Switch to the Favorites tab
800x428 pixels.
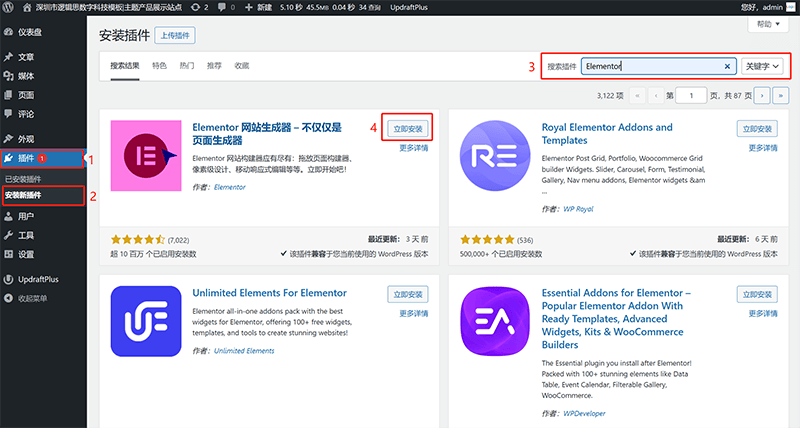pyautogui.click(x=242, y=66)
